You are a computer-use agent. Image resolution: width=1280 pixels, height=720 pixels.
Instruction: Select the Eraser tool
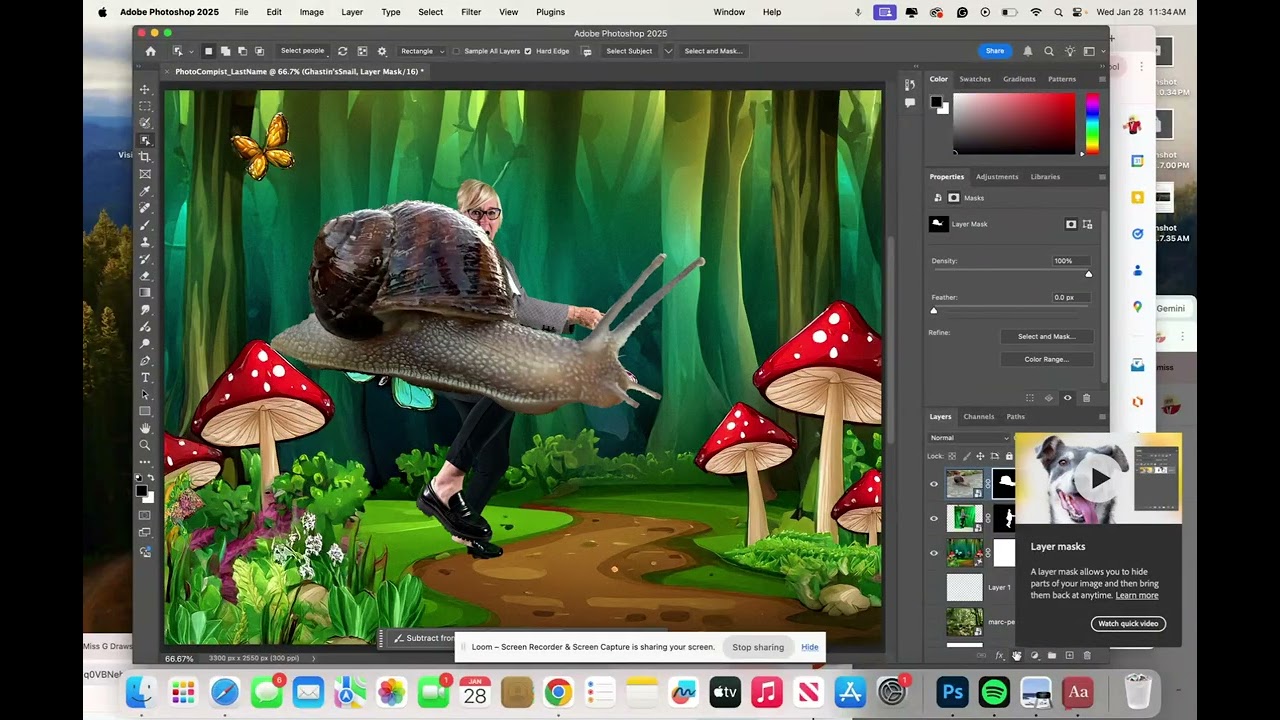145,276
